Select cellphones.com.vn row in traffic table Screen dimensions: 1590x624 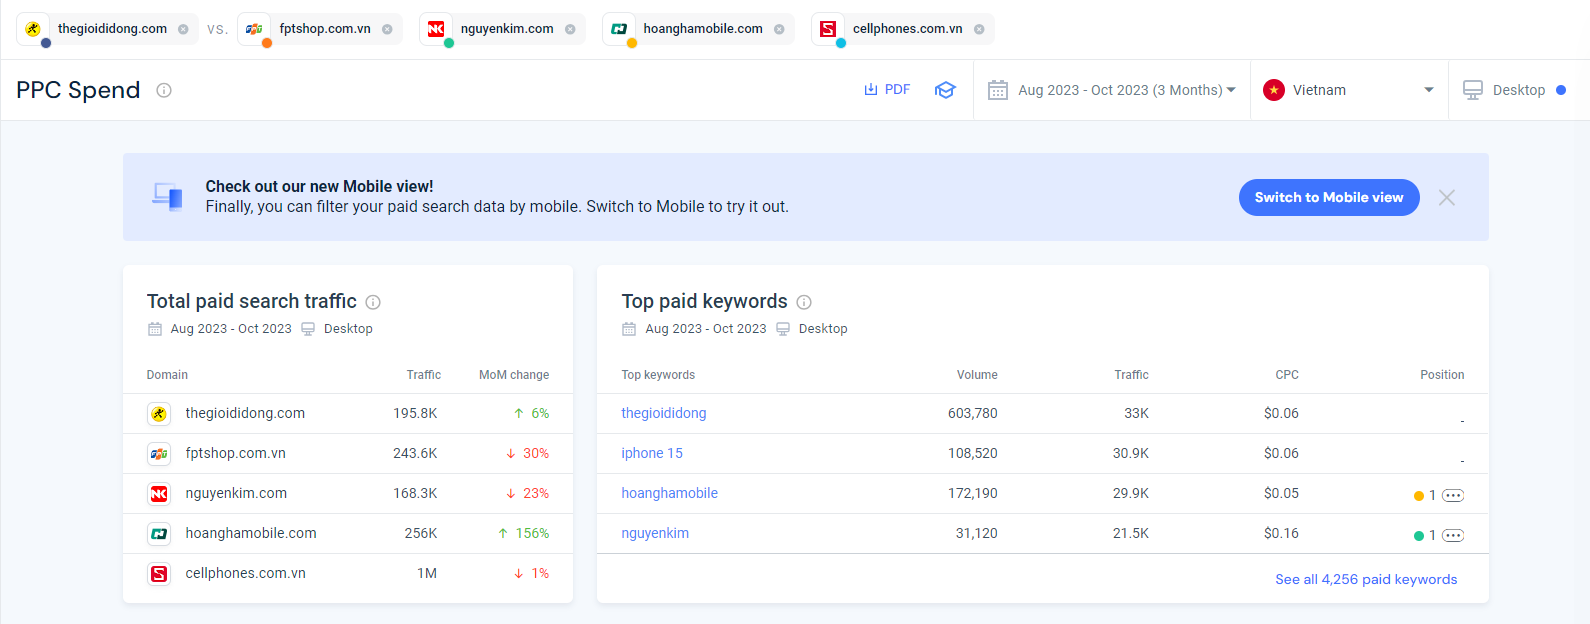pyautogui.click(x=348, y=573)
